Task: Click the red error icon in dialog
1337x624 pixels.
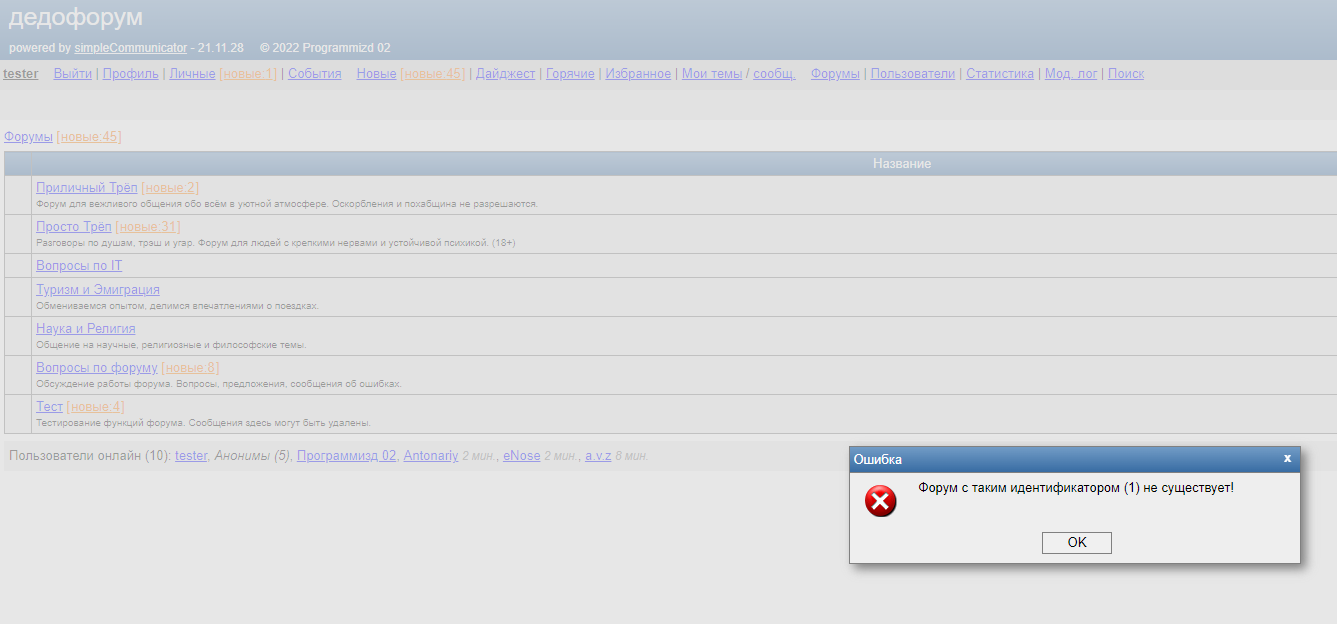Action: coord(880,501)
